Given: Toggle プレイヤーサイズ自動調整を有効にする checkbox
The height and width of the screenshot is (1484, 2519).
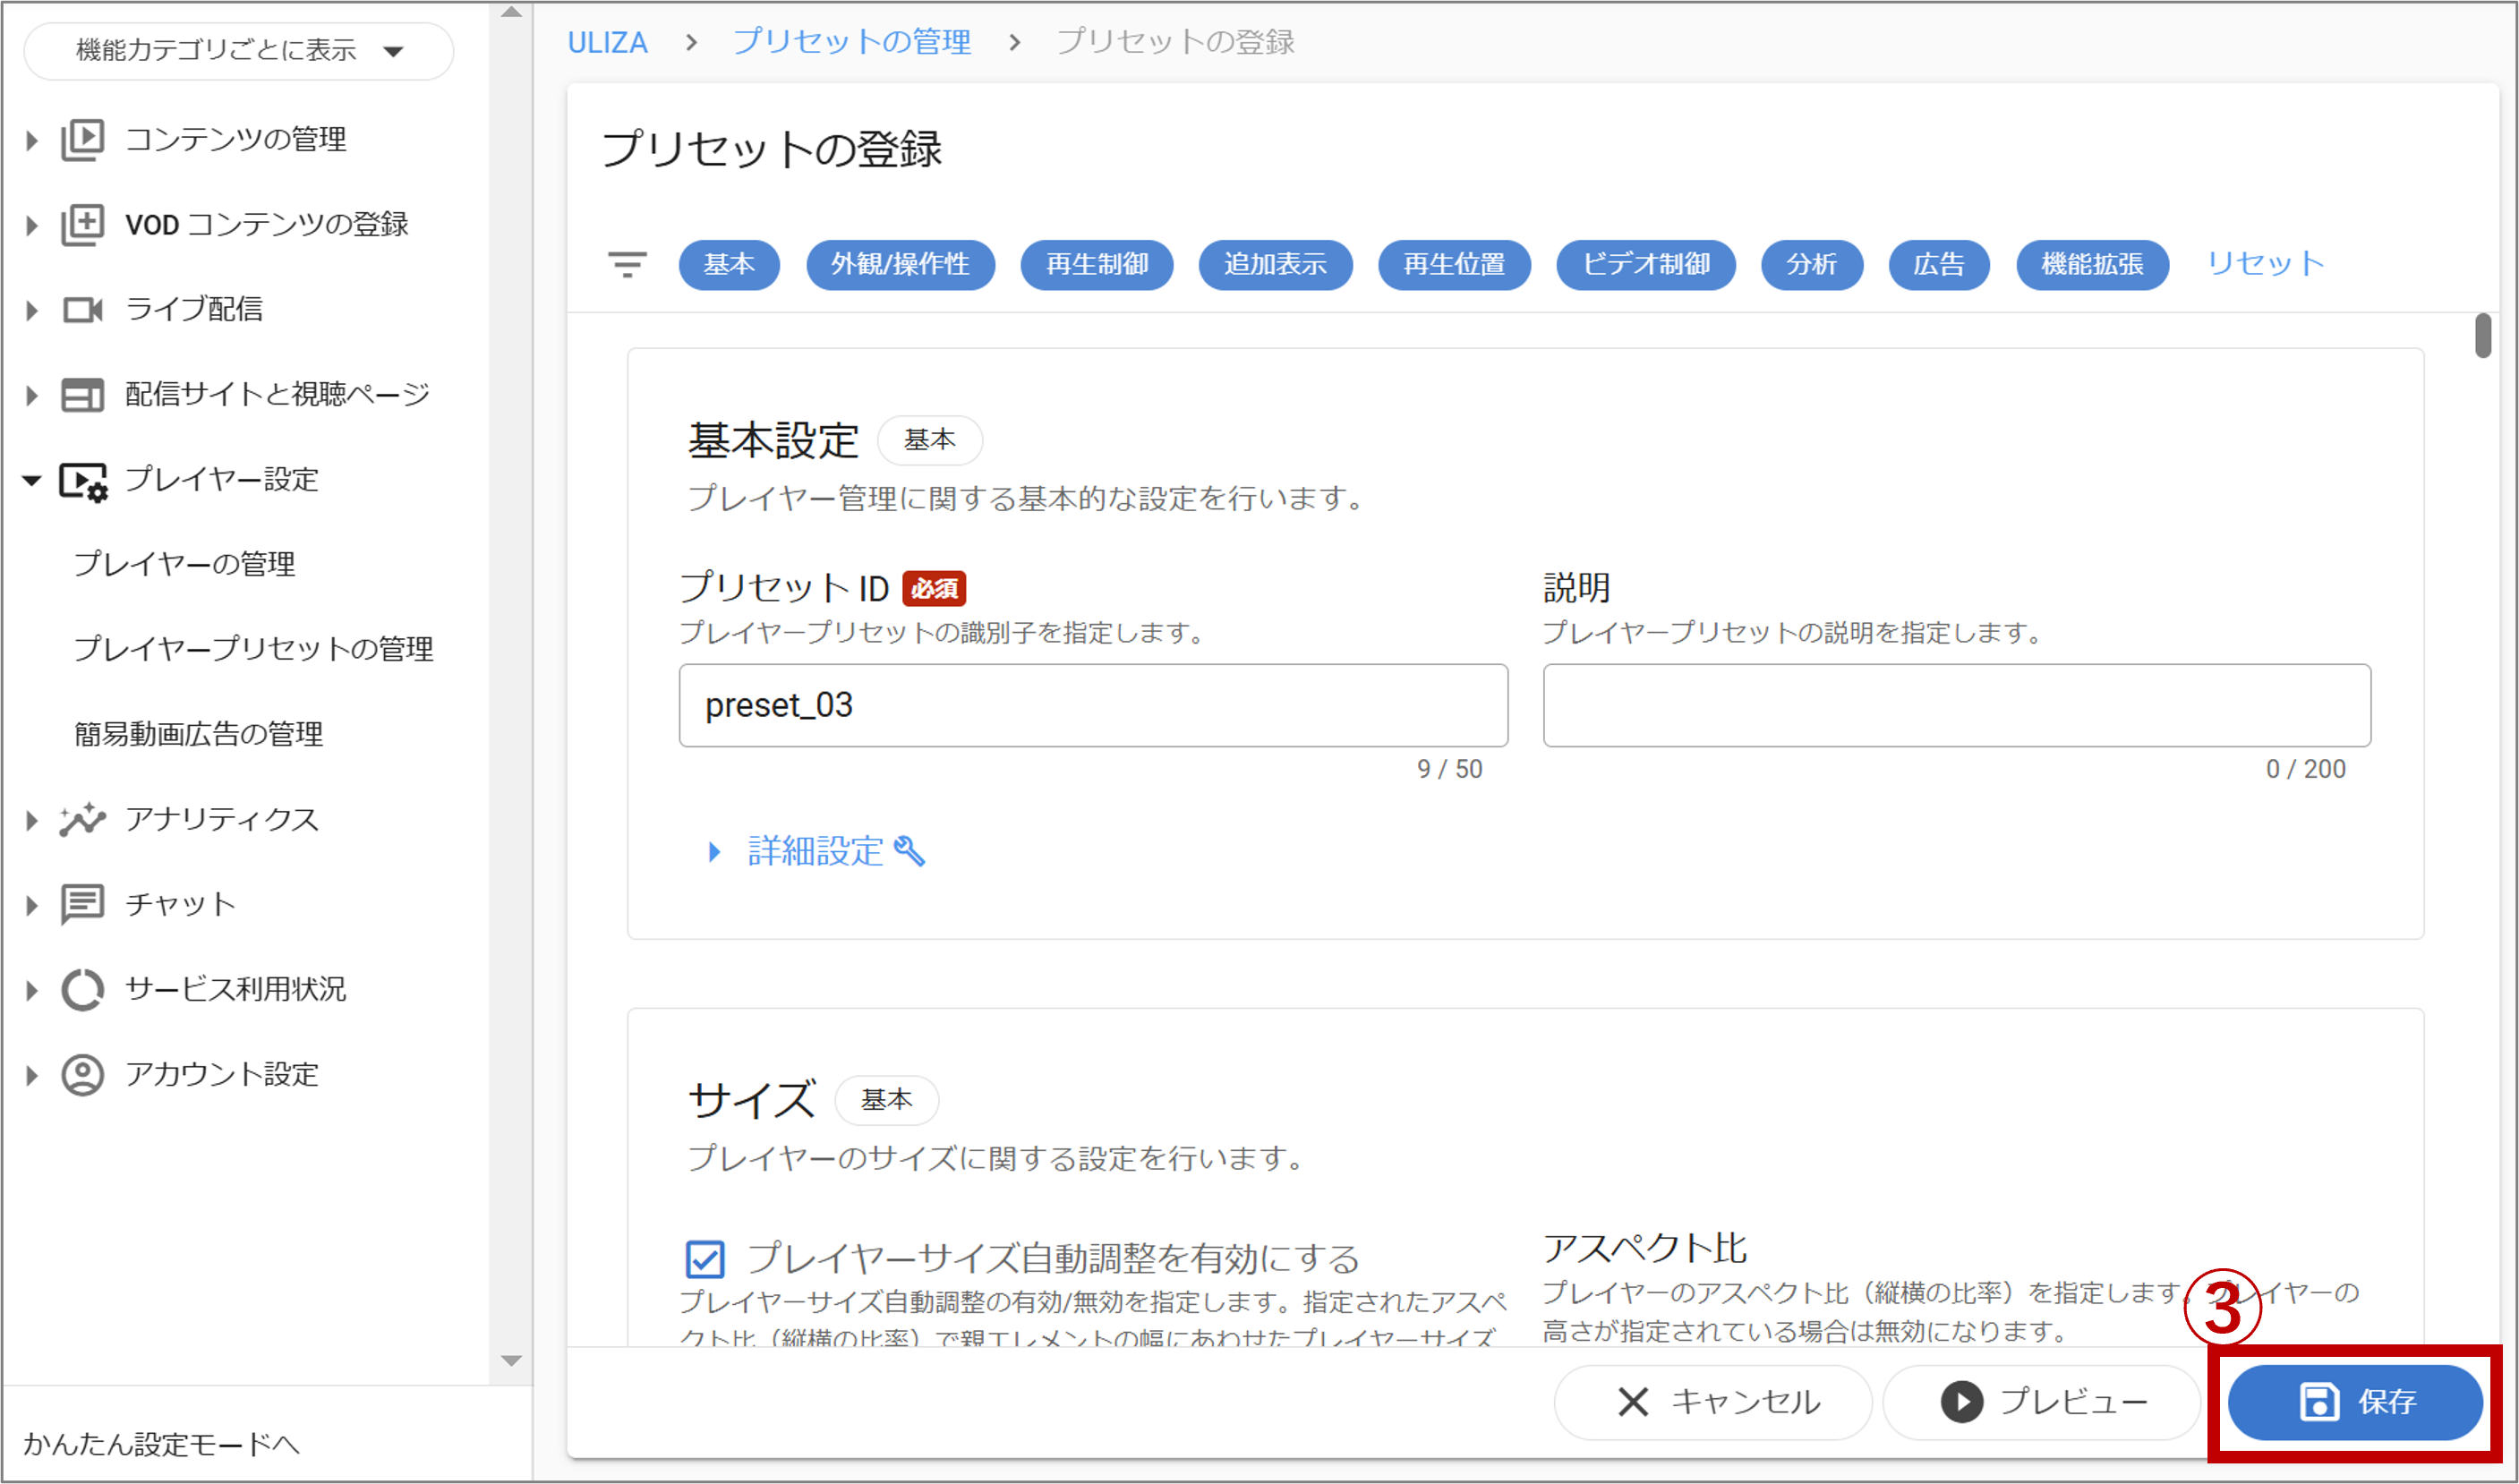Looking at the screenshot, I should point(705,1259).
